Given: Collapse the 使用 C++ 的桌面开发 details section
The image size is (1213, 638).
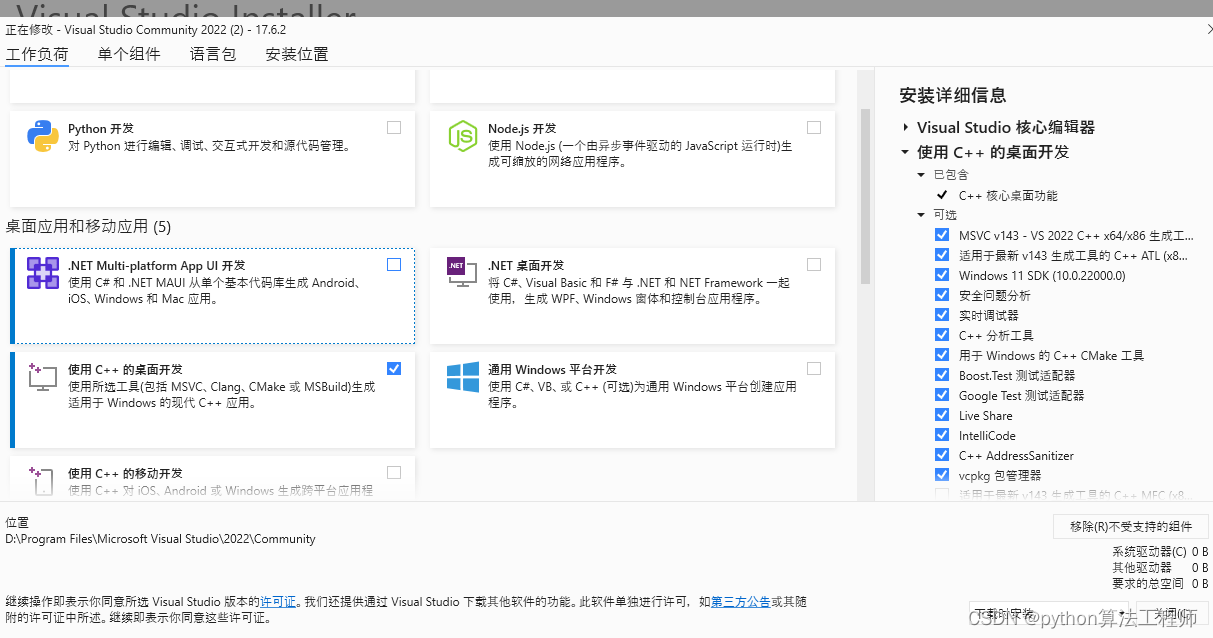Looking at the screenshot, I should pyautogui.click(x=905, y=152).
